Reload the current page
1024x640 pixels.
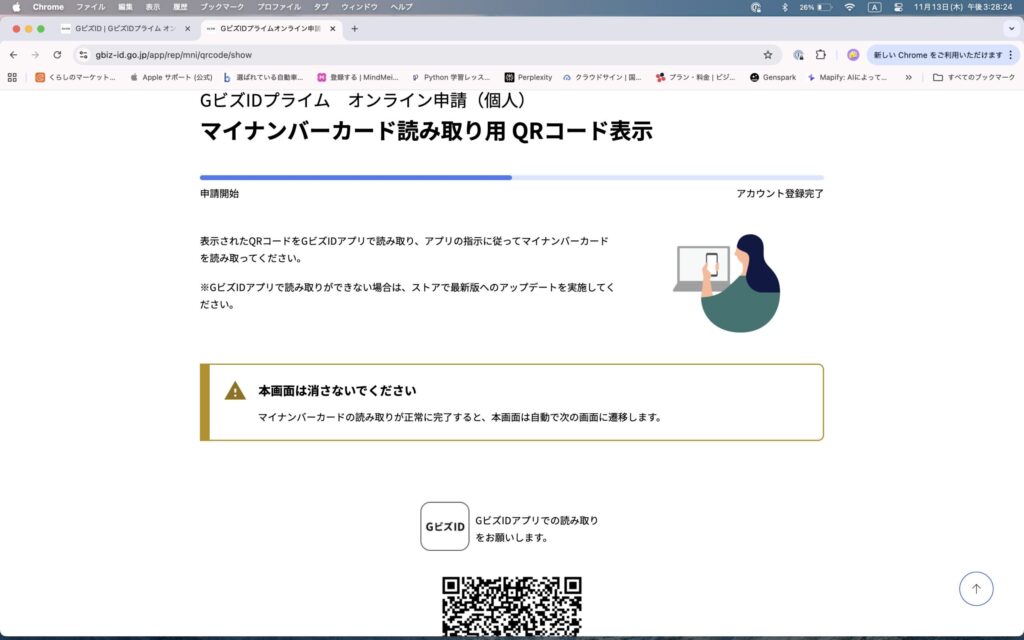[57, 55]
